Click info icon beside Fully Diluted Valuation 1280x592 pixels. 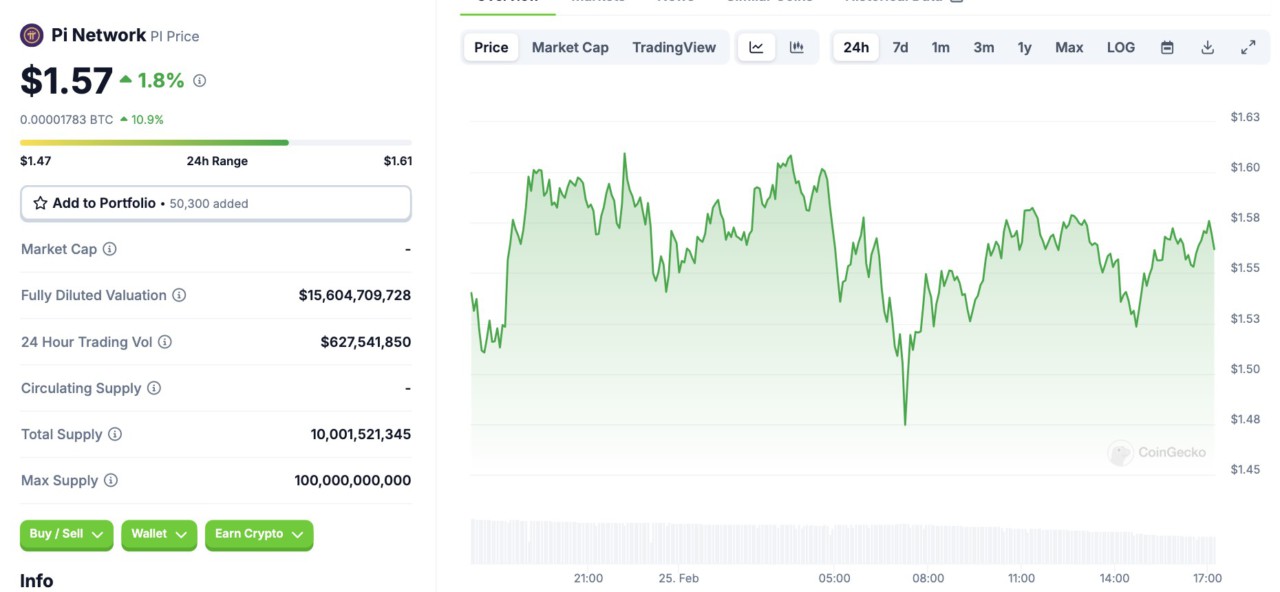[179, 295]
